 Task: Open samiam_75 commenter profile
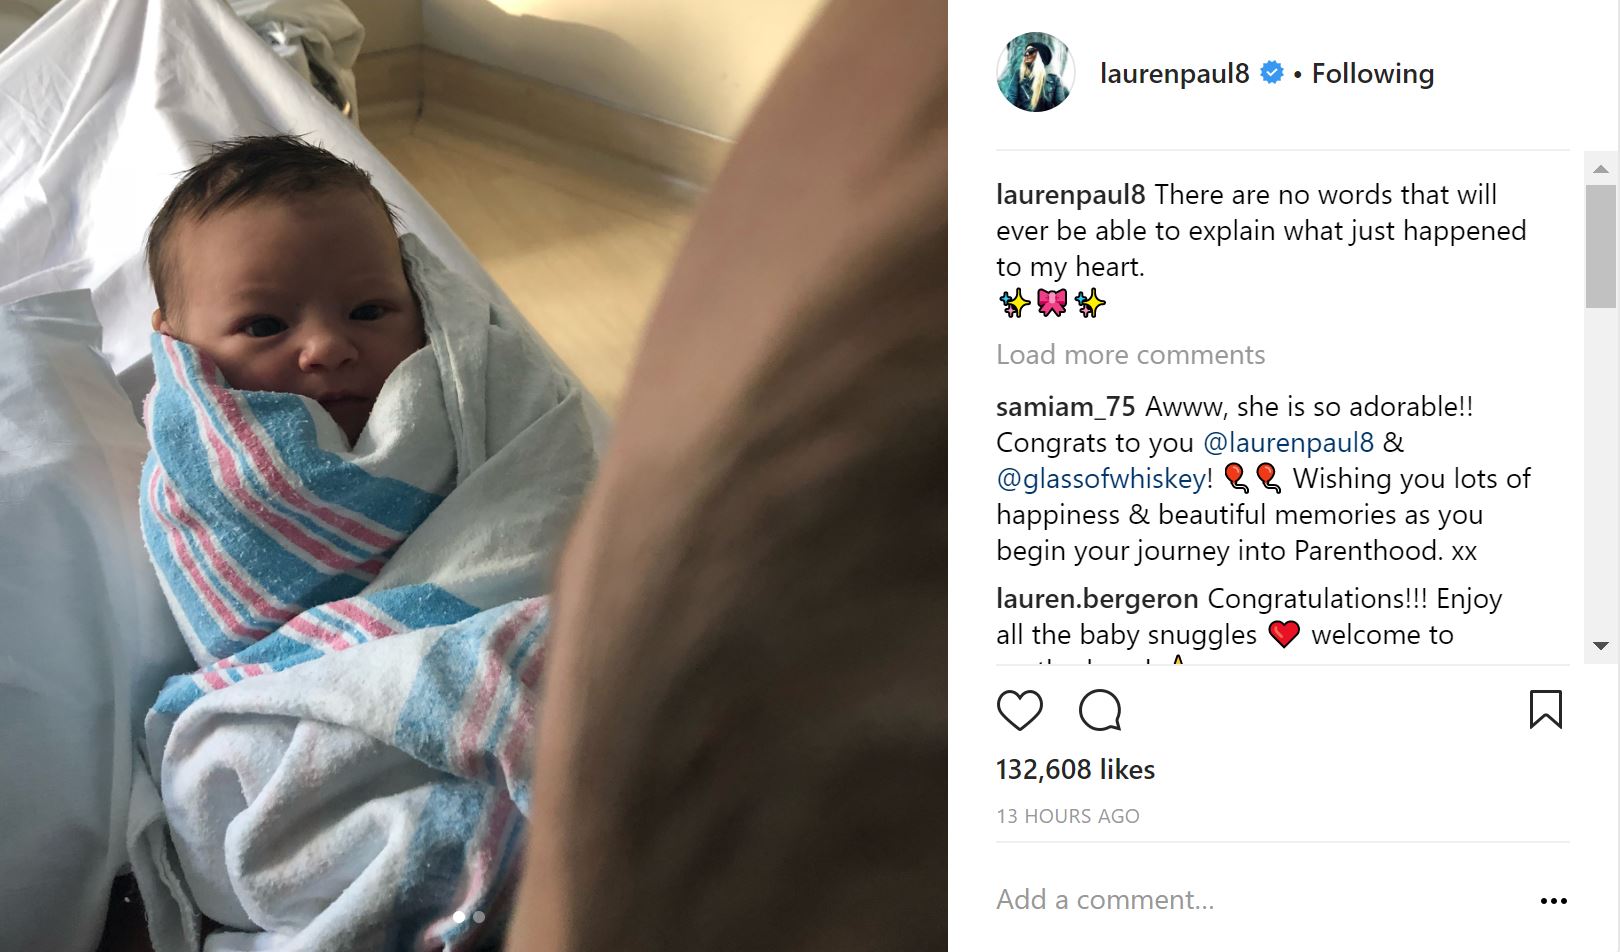tap(1065, 407)
